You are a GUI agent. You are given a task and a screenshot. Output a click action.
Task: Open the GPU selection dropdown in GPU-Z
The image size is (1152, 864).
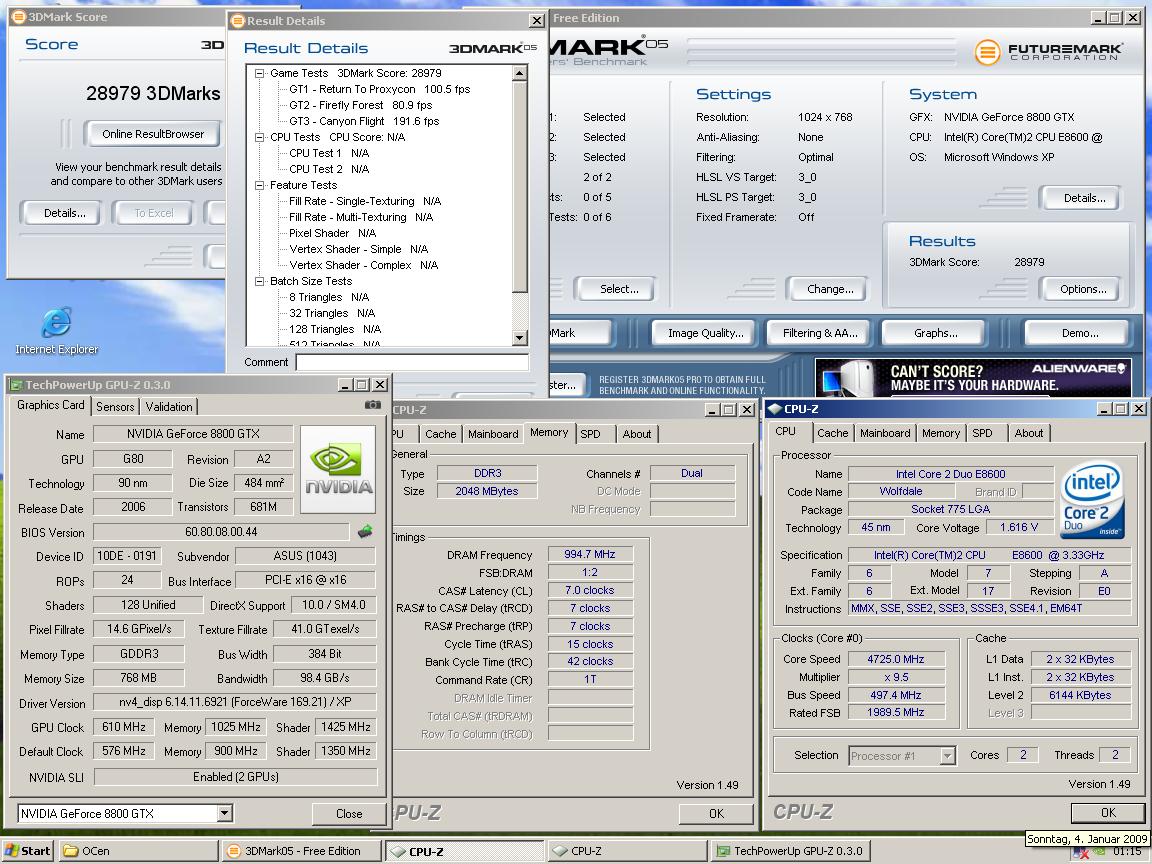[x=225, y=813]
